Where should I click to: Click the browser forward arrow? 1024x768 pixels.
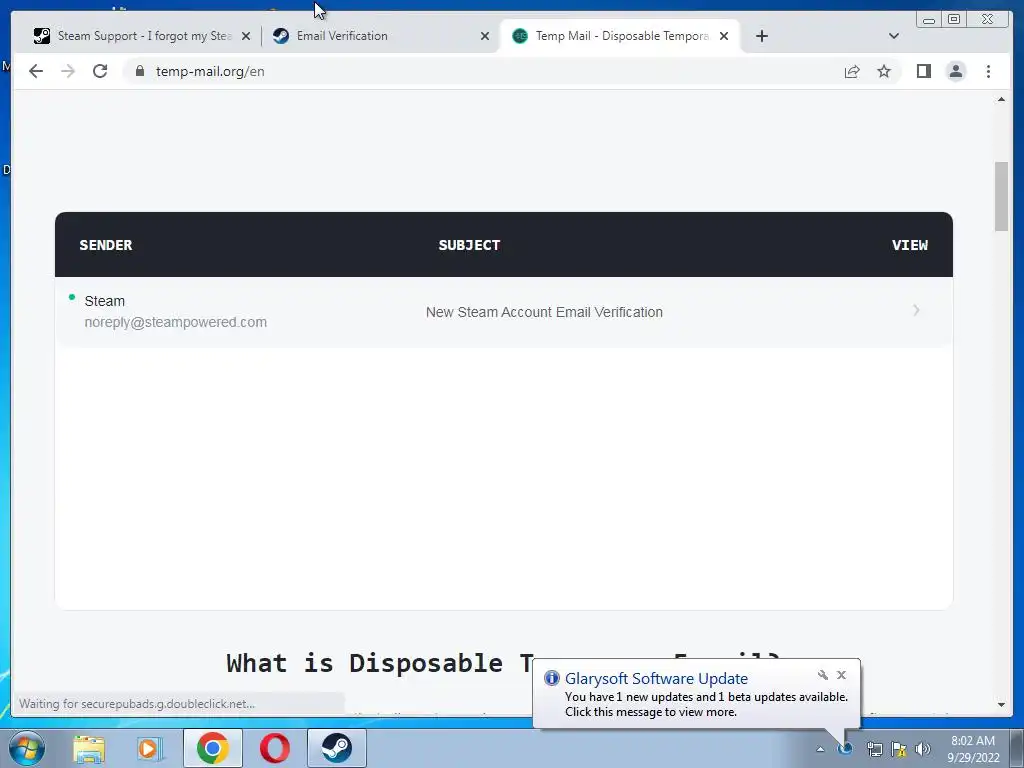(68, 71)
